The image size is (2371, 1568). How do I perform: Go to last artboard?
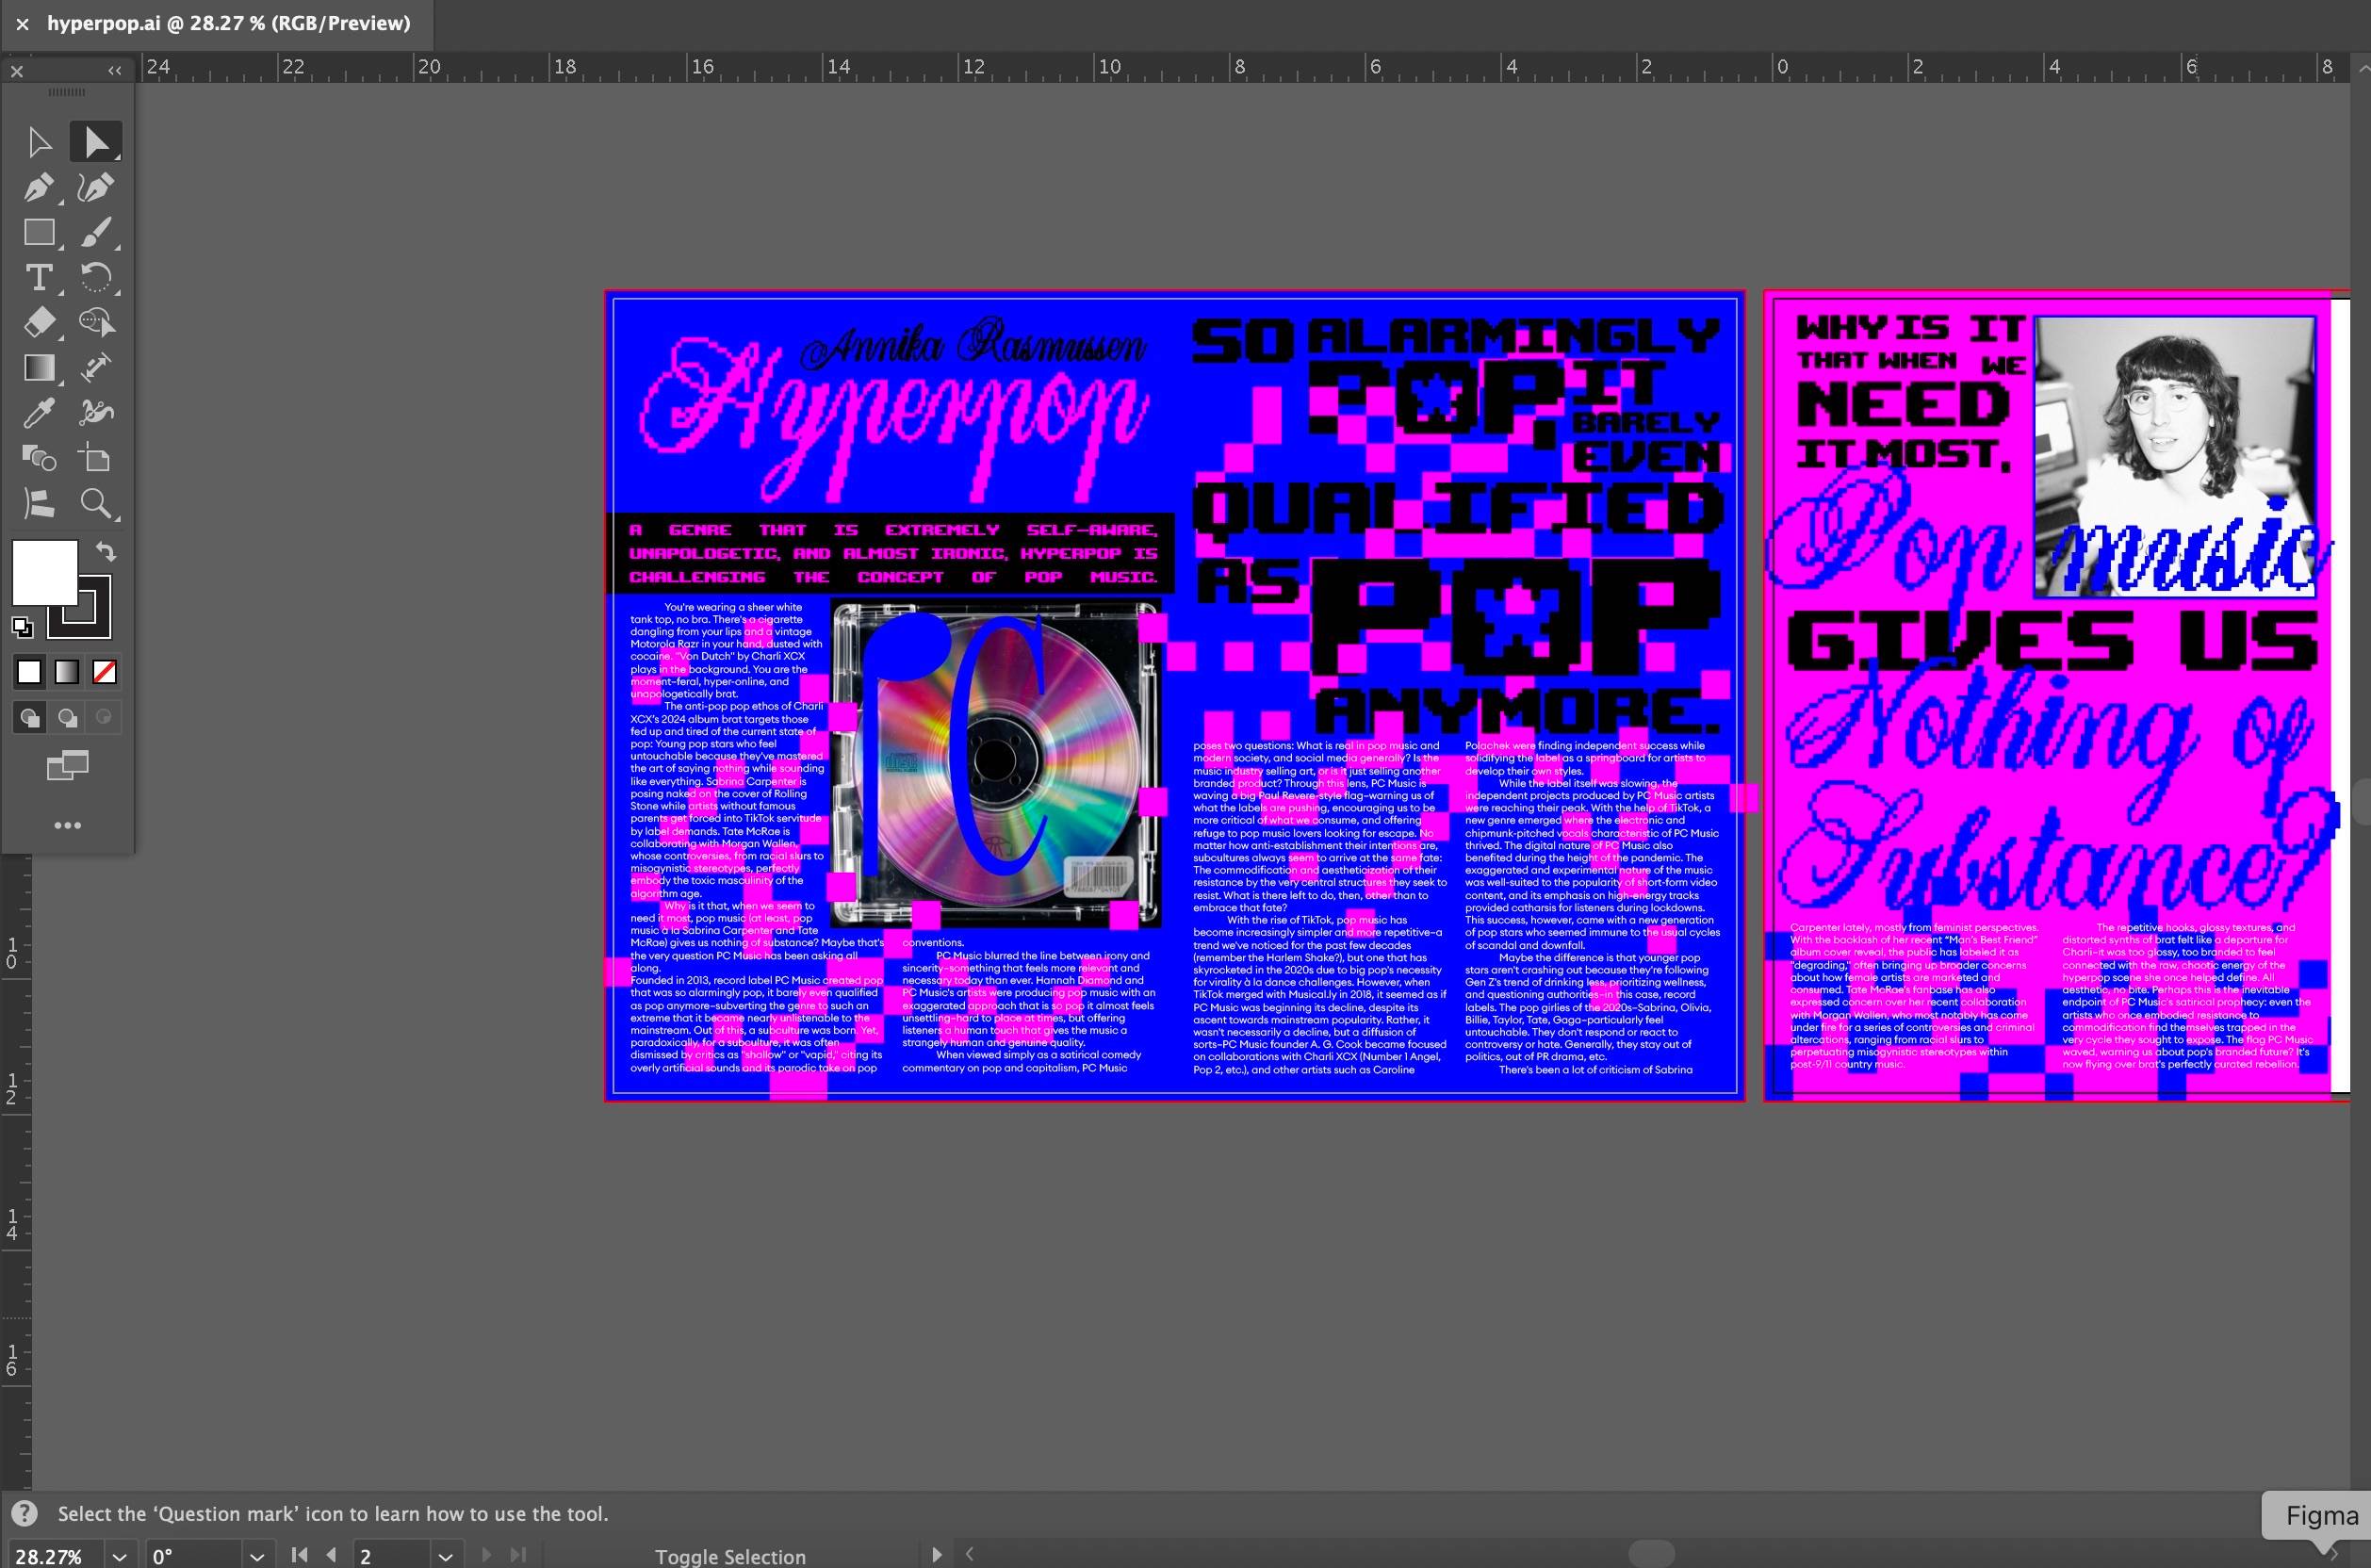(518, 1555)
